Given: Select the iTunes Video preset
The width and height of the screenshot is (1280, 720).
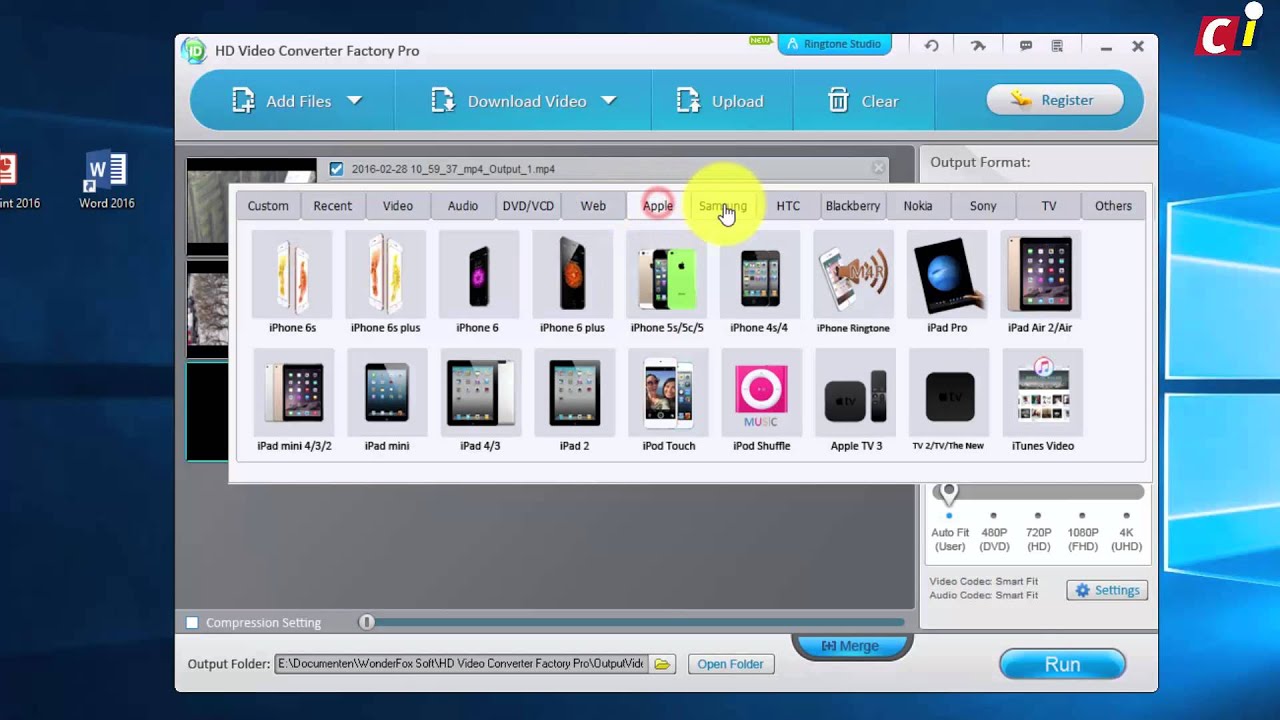Looking at the screenshot, I should click(1042, 401).
